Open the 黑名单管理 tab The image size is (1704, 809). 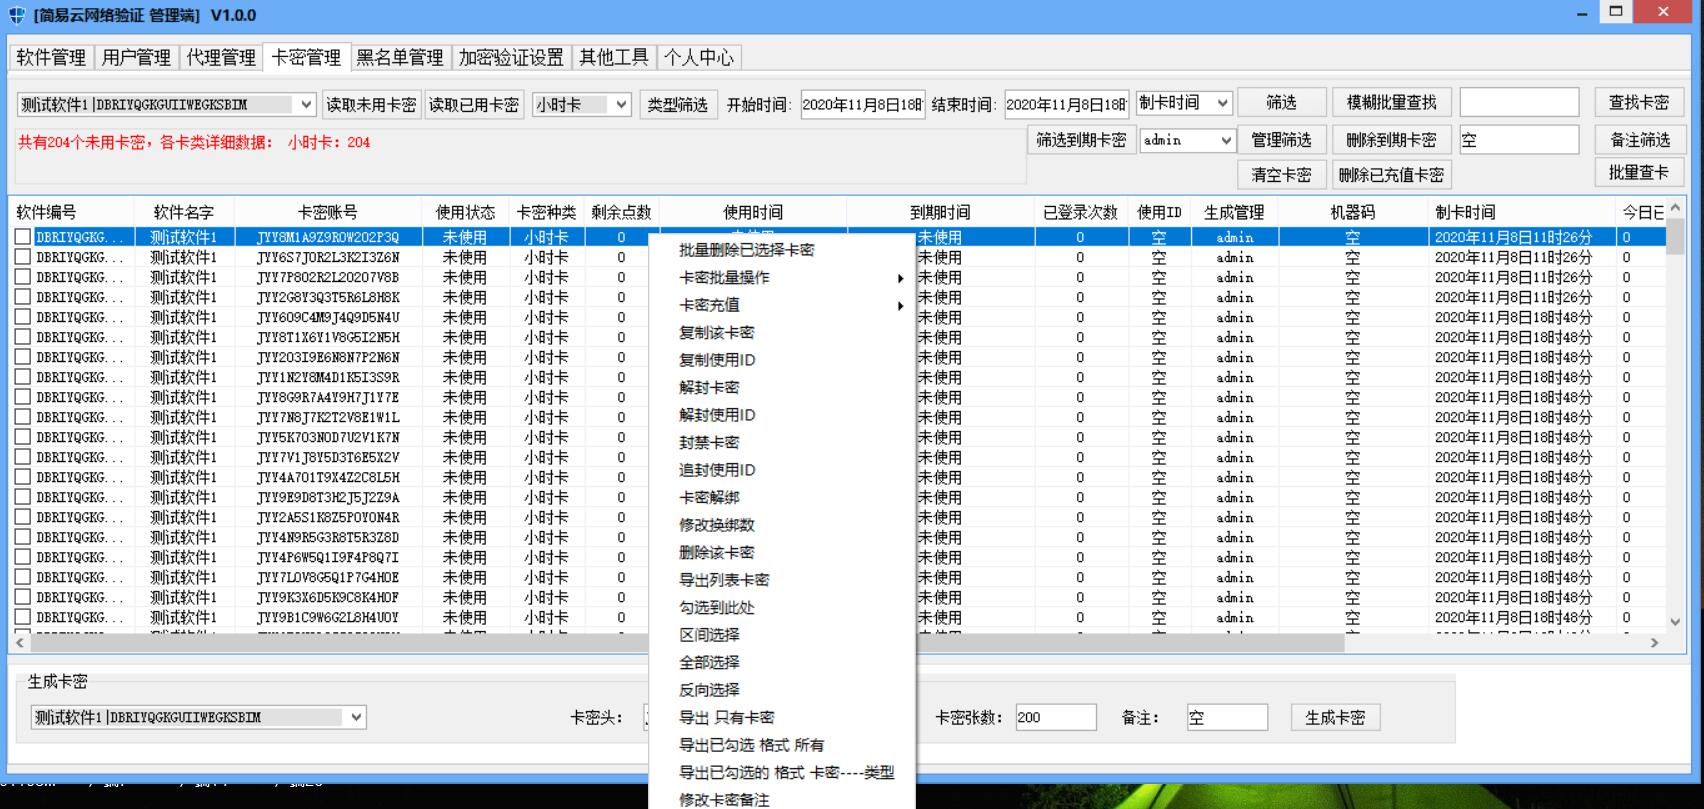click(x=400, y=58)
